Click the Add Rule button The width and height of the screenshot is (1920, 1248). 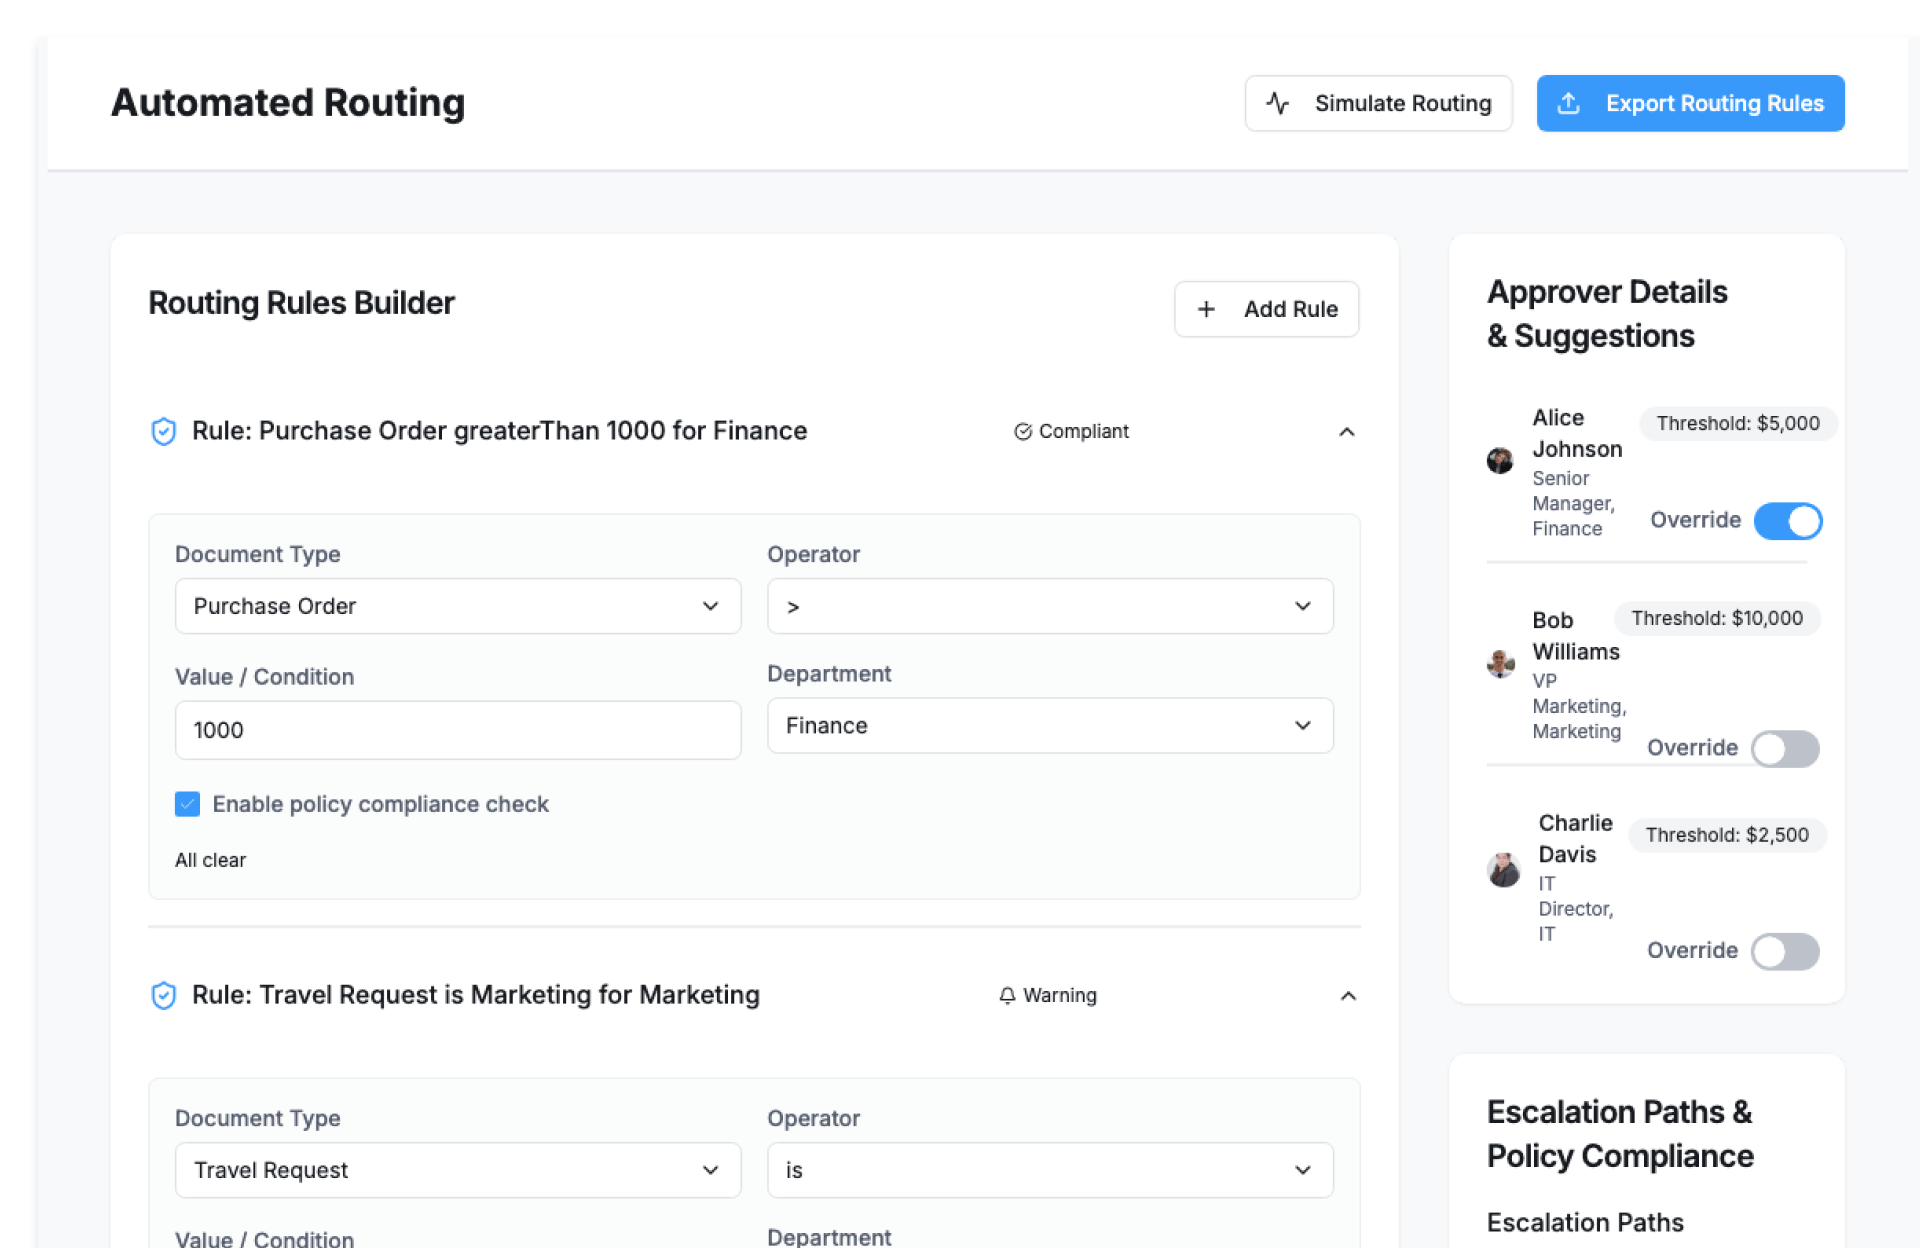tap(1265, 309)
